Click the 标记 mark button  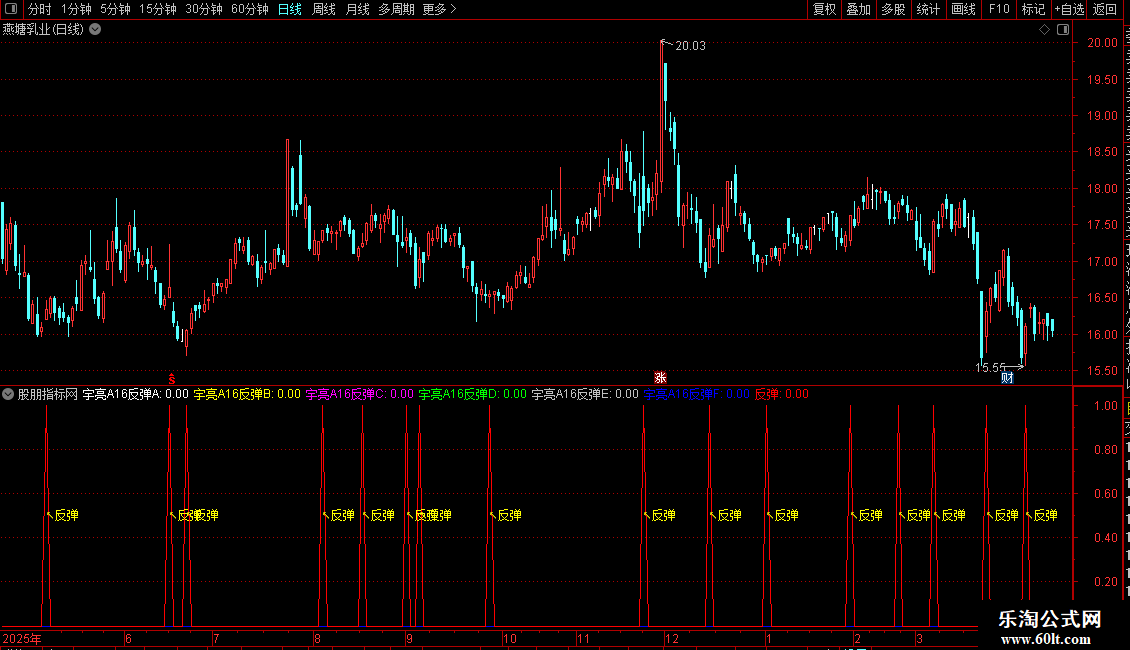1033,9
